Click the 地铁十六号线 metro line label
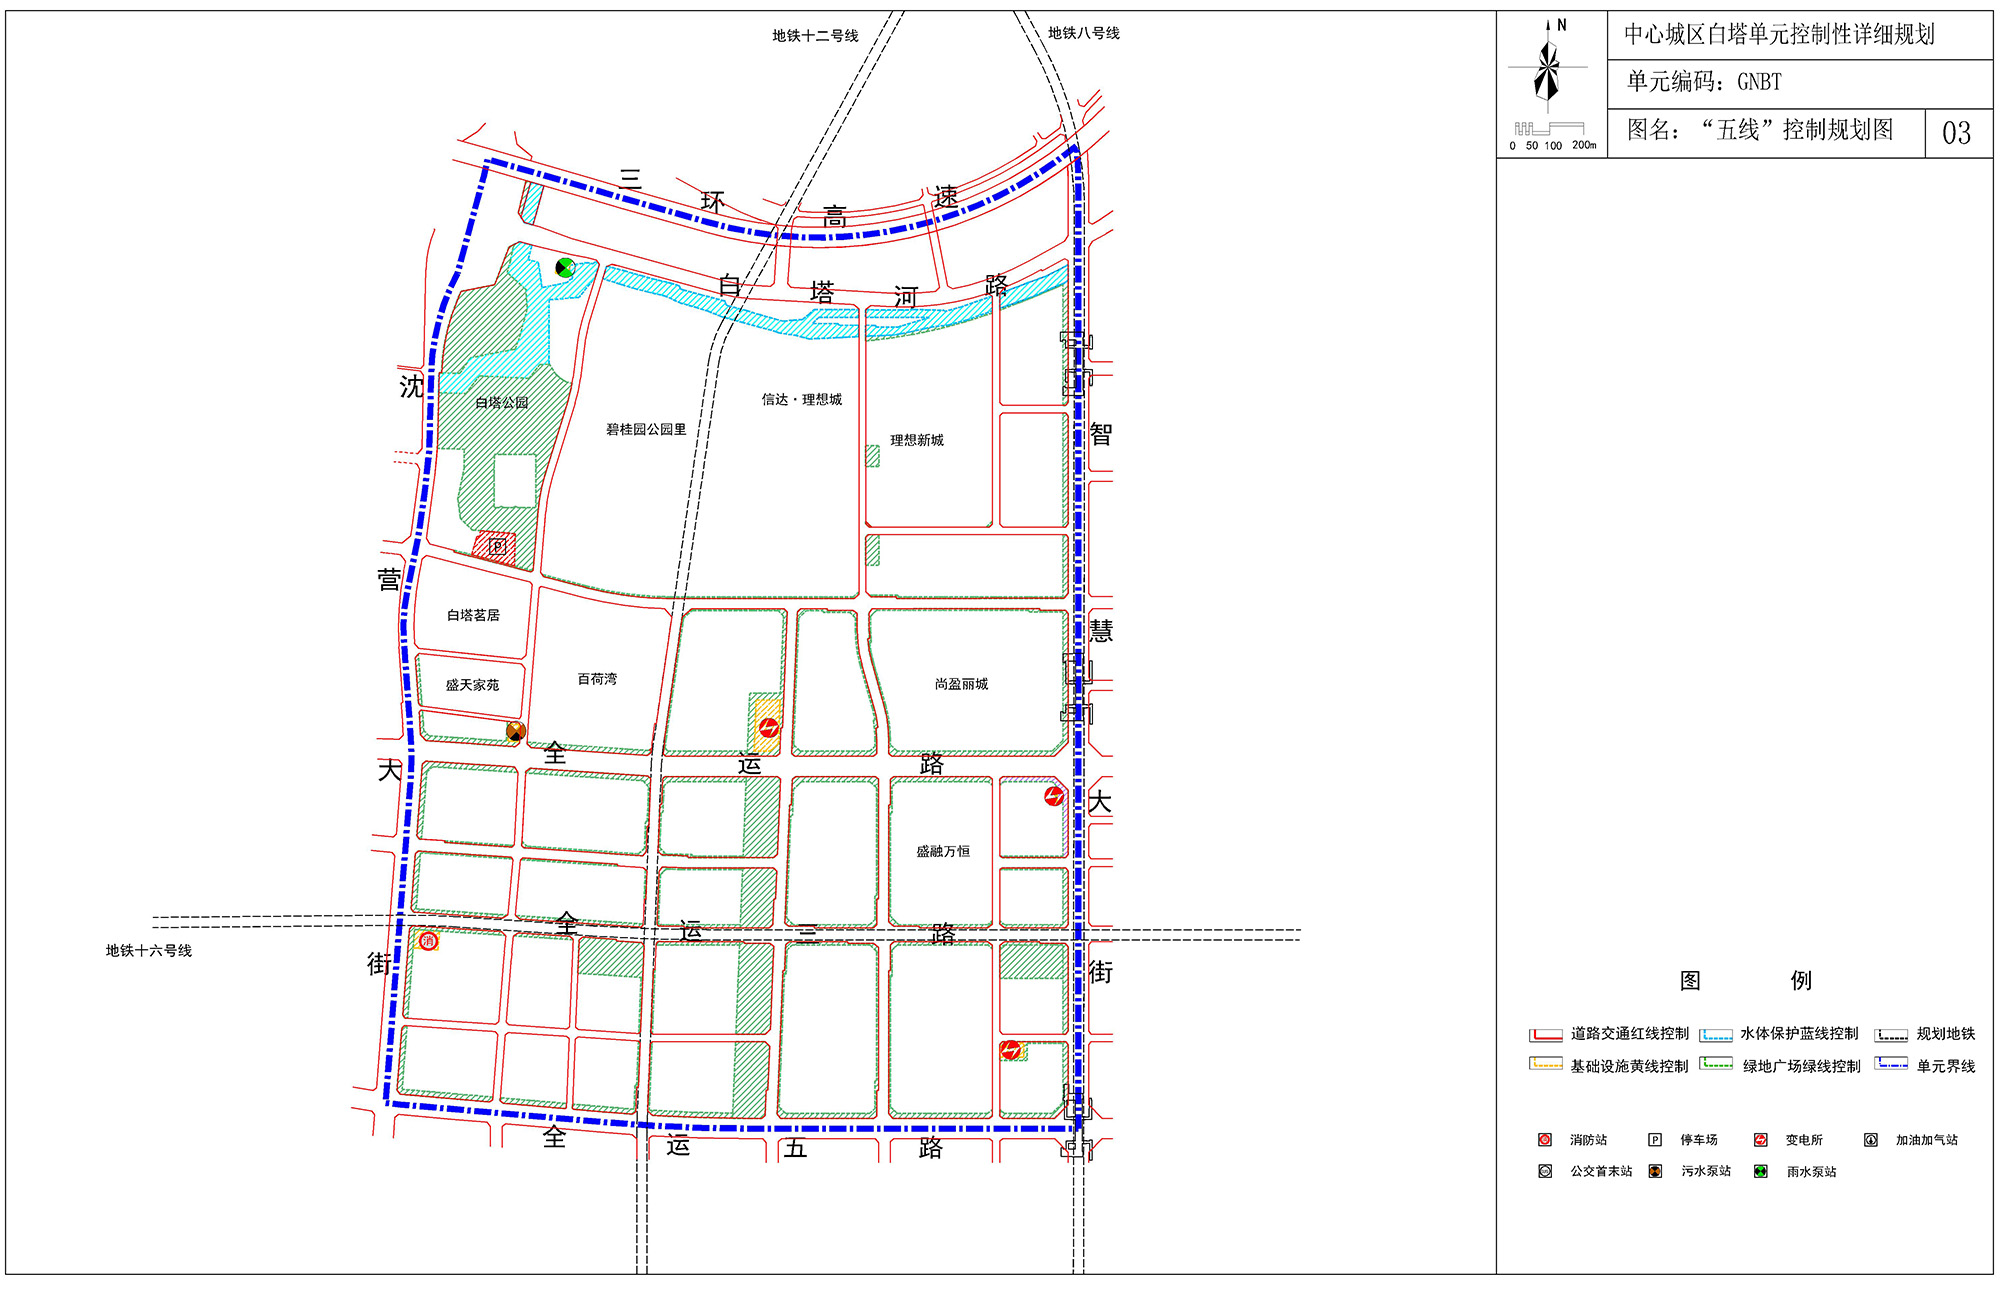The width and height of the screenshot is (2000, 1289). (149, 951)
